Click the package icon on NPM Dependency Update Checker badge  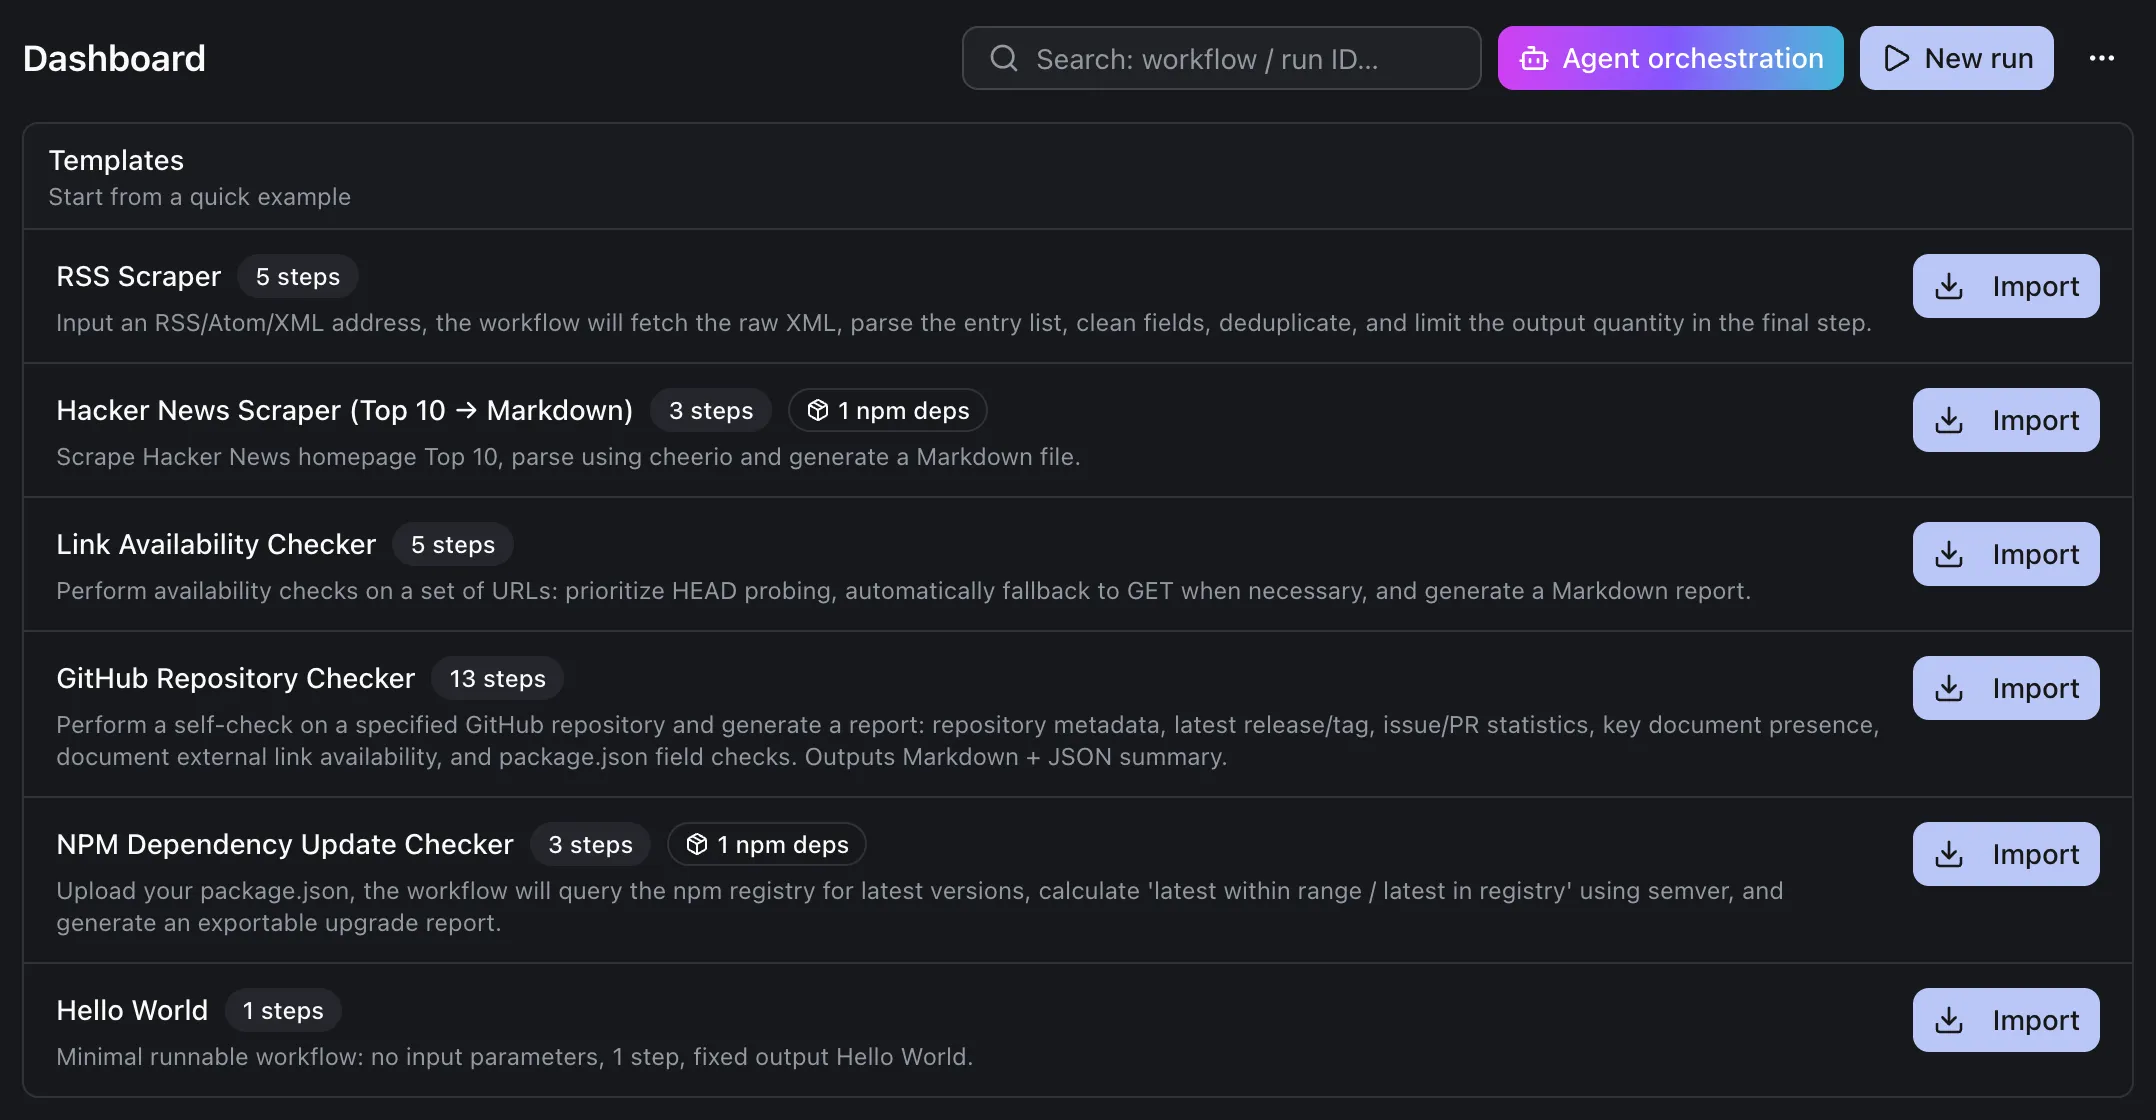point(696,844)
